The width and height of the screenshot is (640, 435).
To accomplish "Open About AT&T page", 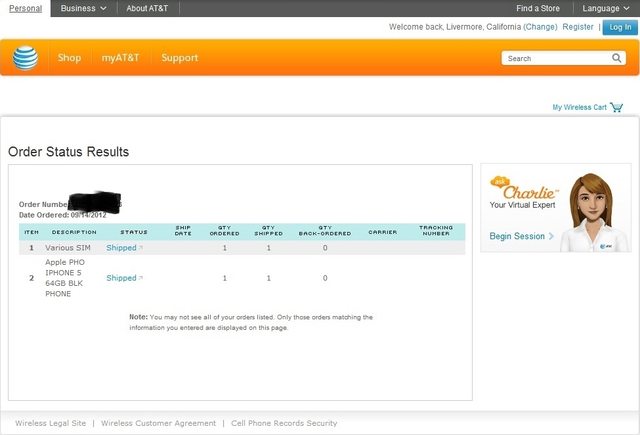I will click(147, 8).
